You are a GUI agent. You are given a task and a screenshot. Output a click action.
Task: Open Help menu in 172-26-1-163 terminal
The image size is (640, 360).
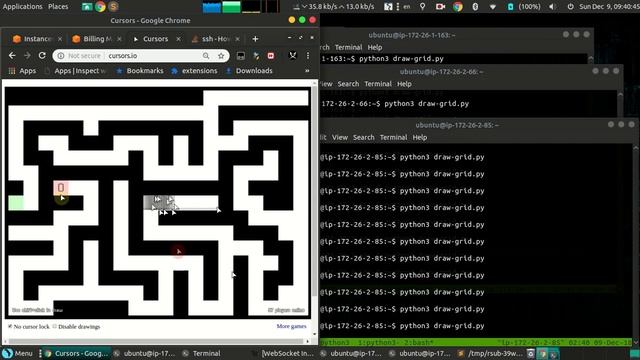click(375, 47)
